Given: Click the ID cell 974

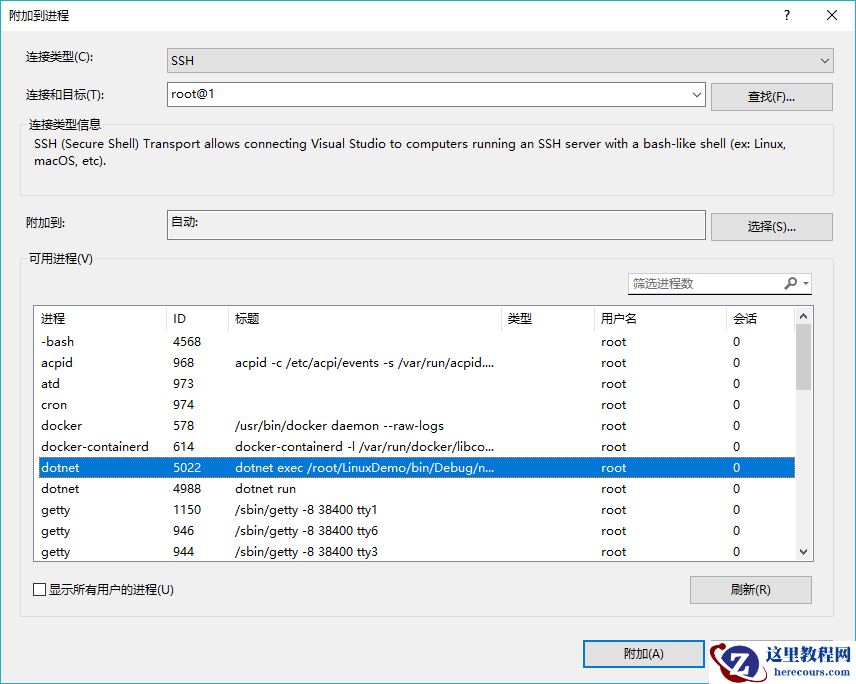Looking at the screenshot, I should (183, 405).
